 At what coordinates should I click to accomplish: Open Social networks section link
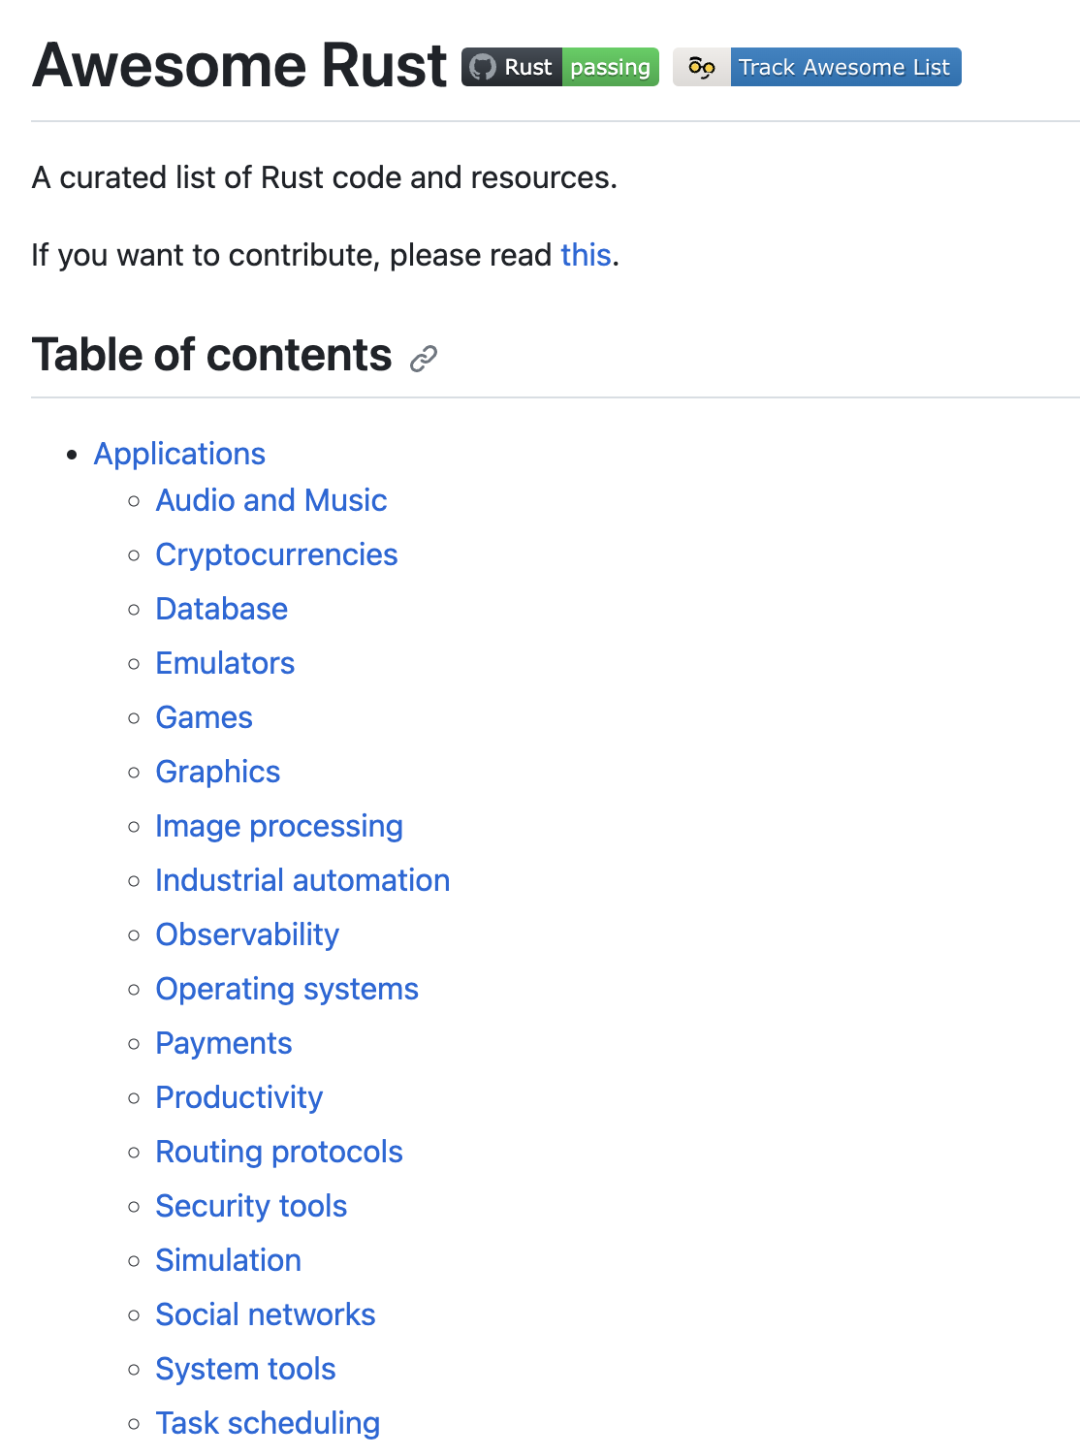(265, 1314)
